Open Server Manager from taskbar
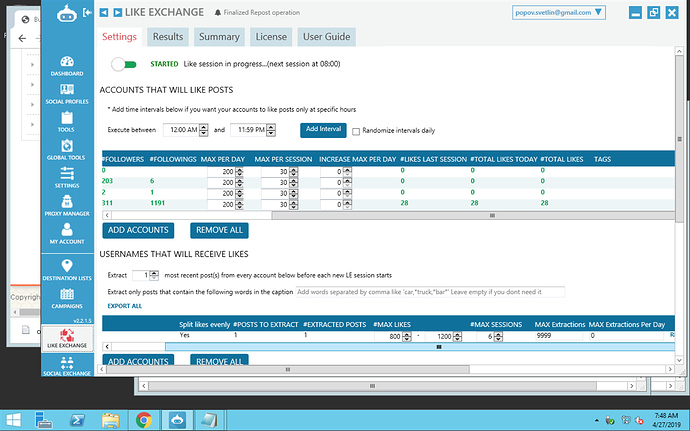The width and height of the screenshot is (690, 431). coord(44,420)
